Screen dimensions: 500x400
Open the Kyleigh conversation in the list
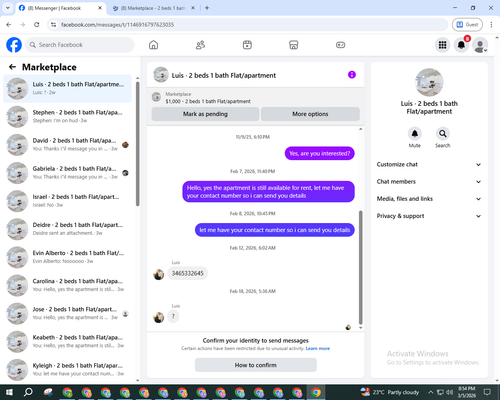pos(67,370)
